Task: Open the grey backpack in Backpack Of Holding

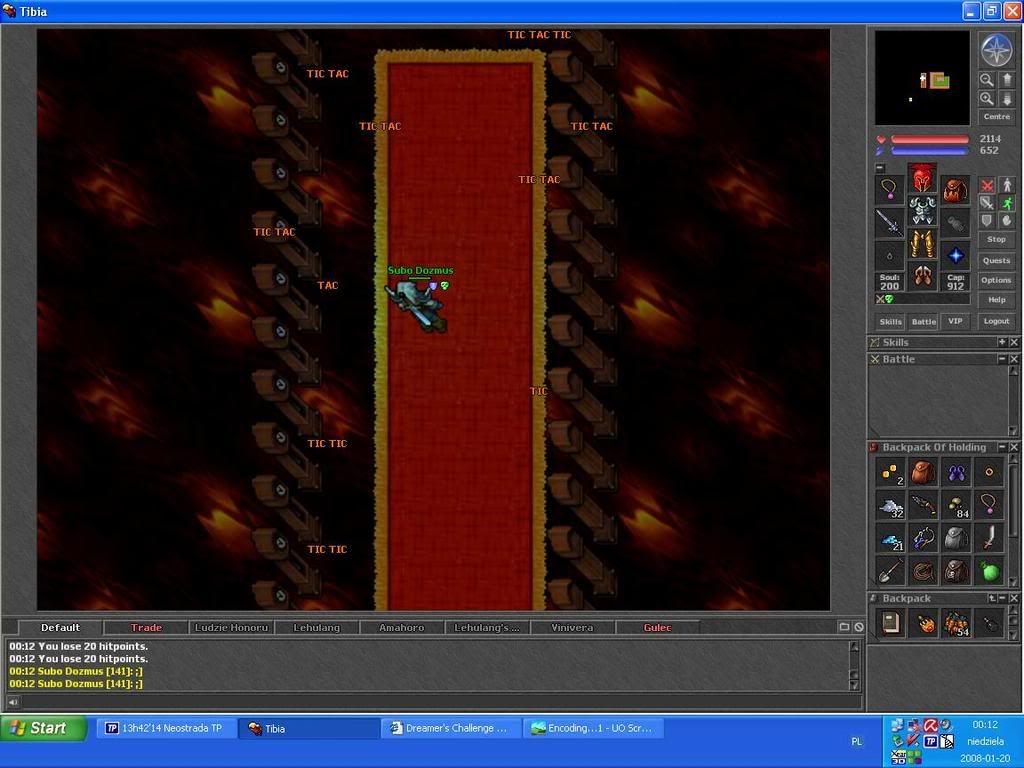Action: pos(957,538)
